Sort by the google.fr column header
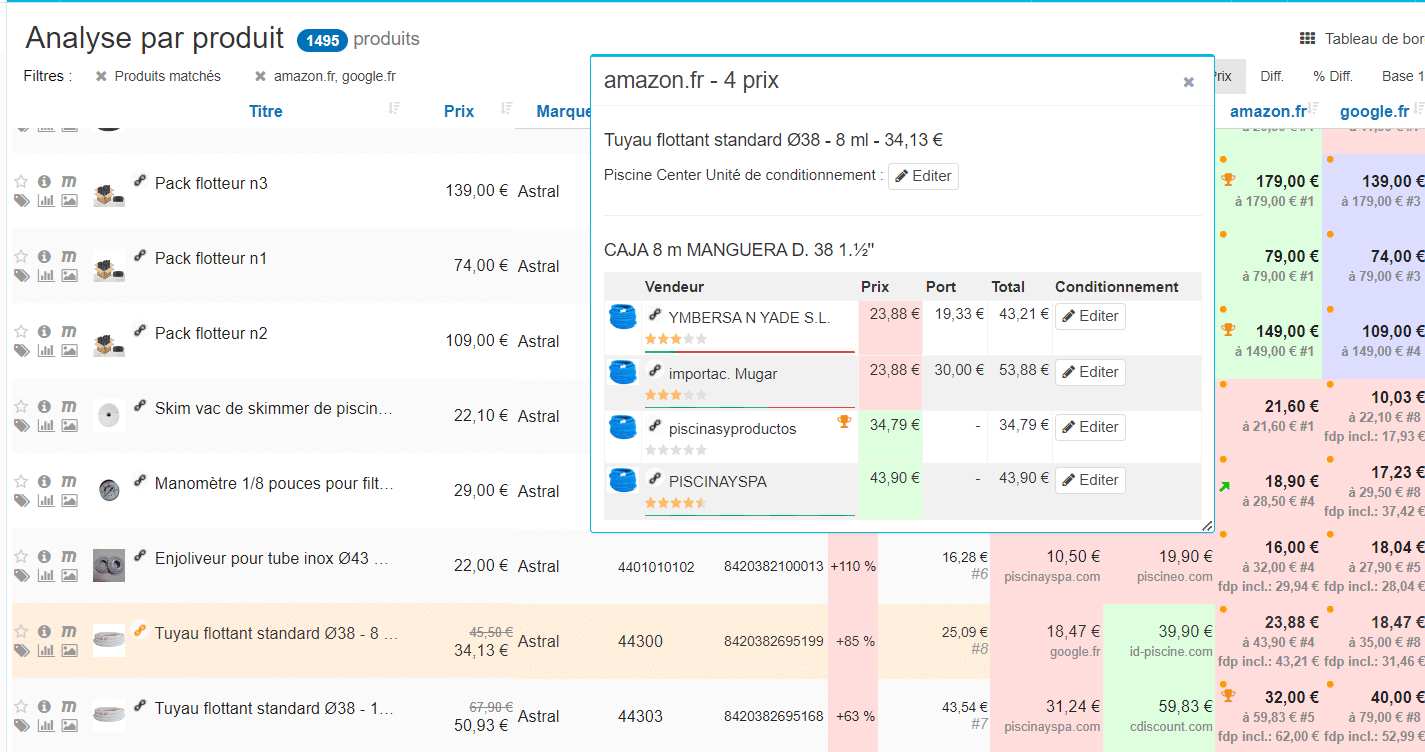 [1374, 111]
